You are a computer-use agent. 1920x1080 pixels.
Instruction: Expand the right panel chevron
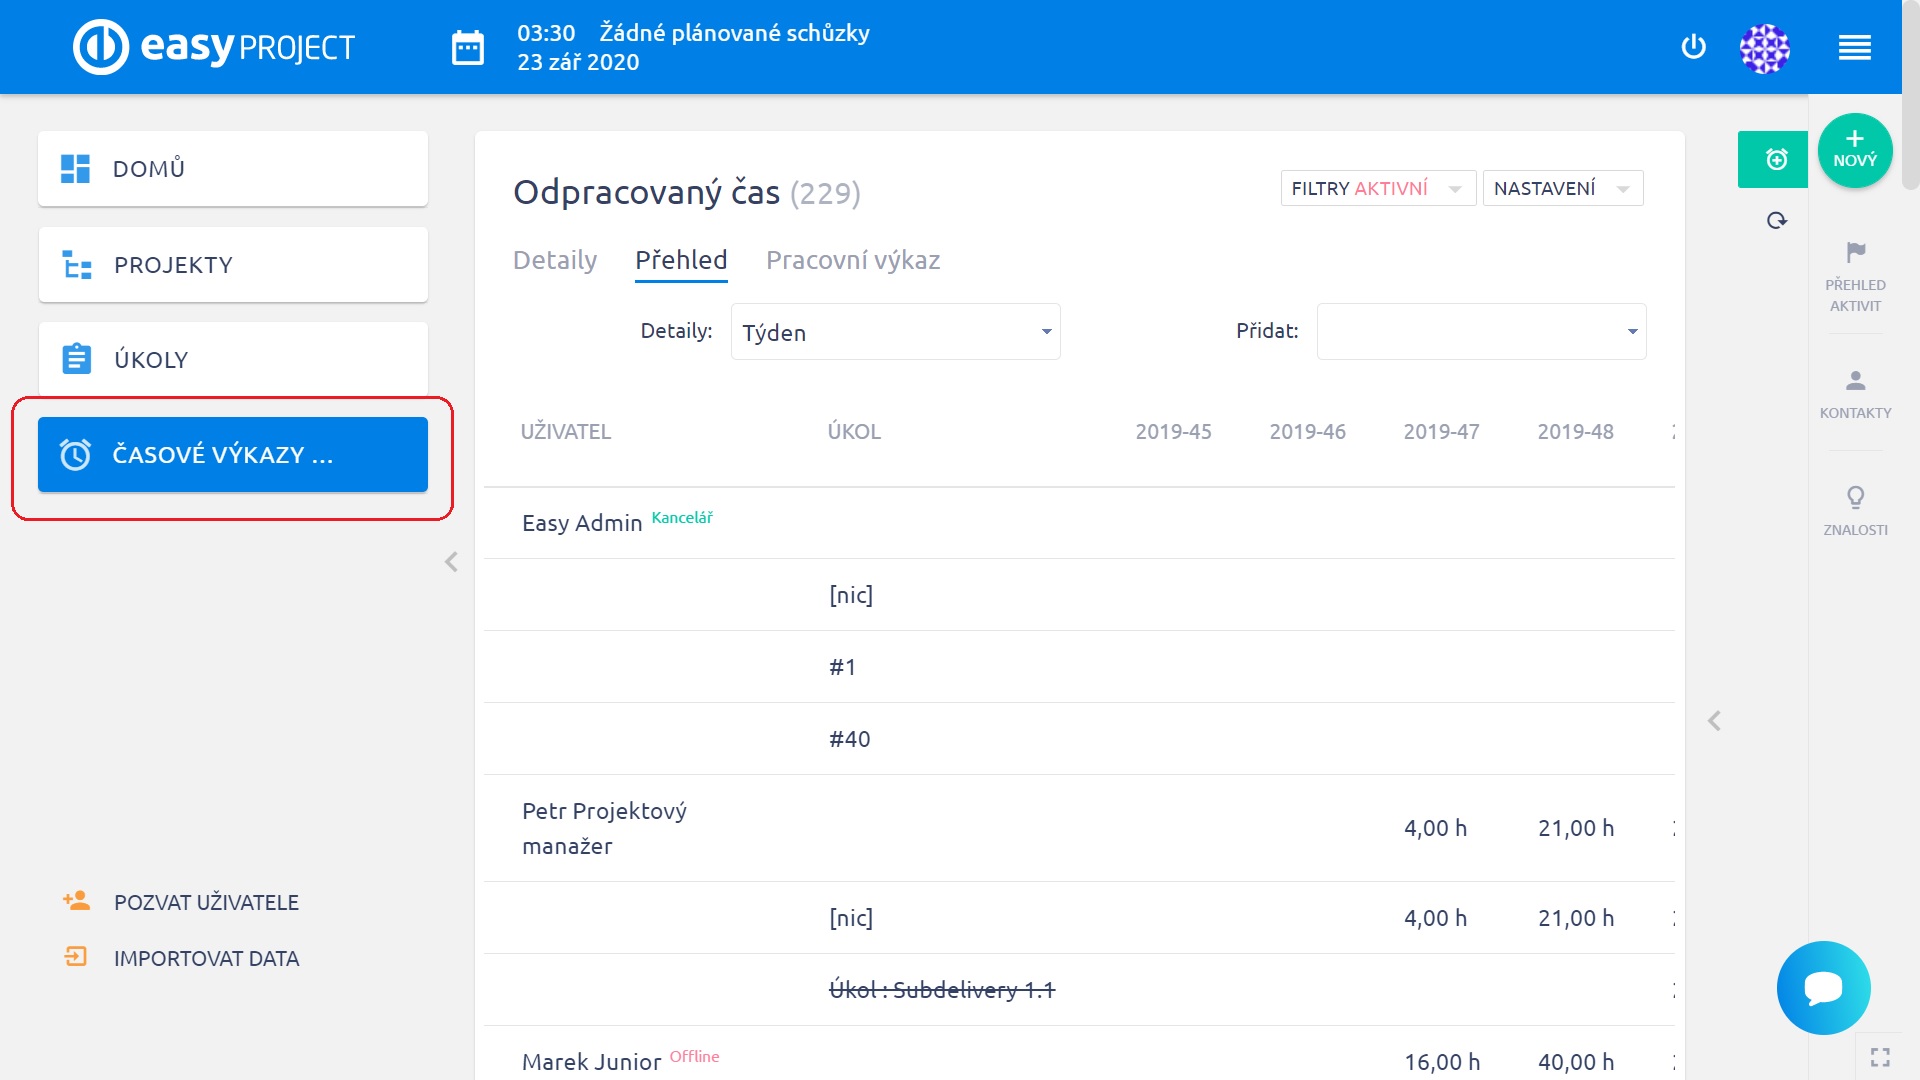pos(1714,721)
